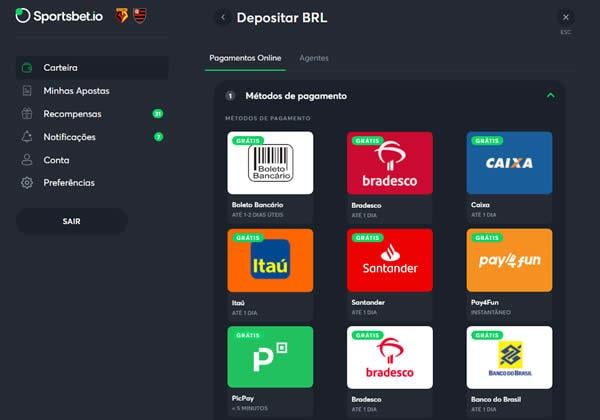Select the PicPay payment tile

[270, 357]
